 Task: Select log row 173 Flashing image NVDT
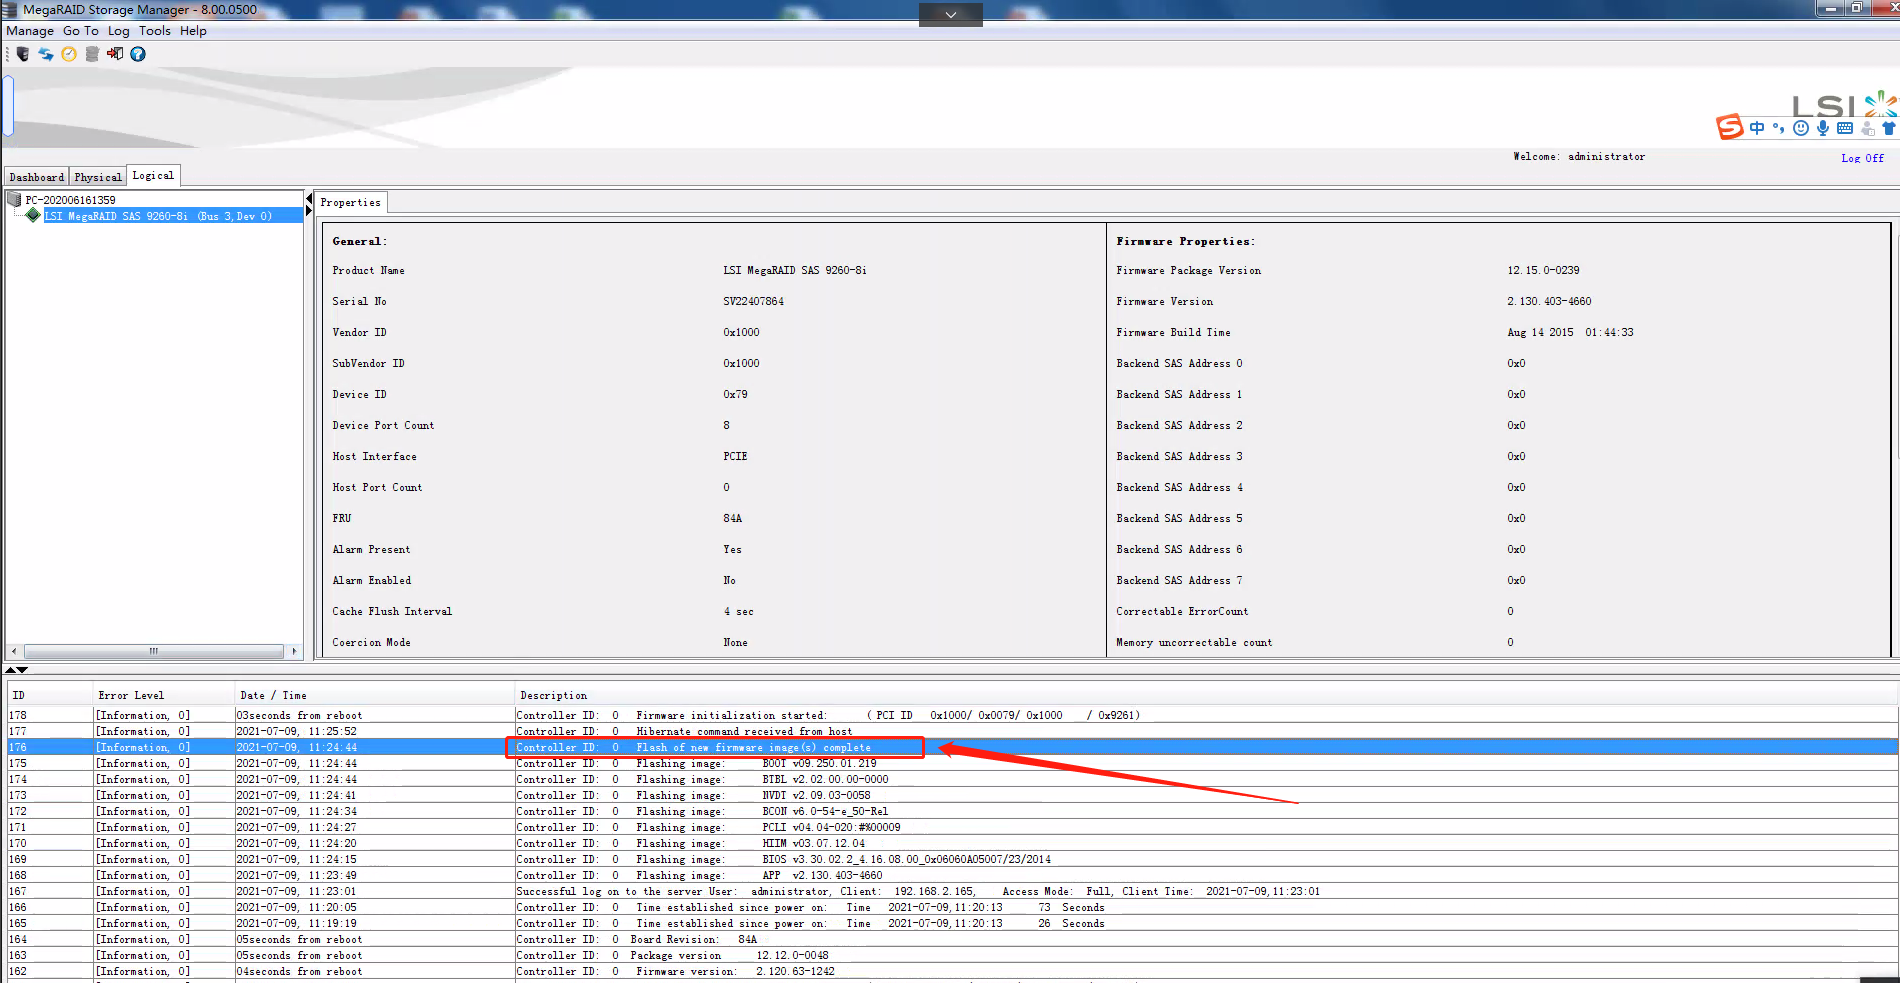pyautogui.click(x=952, y=795)
